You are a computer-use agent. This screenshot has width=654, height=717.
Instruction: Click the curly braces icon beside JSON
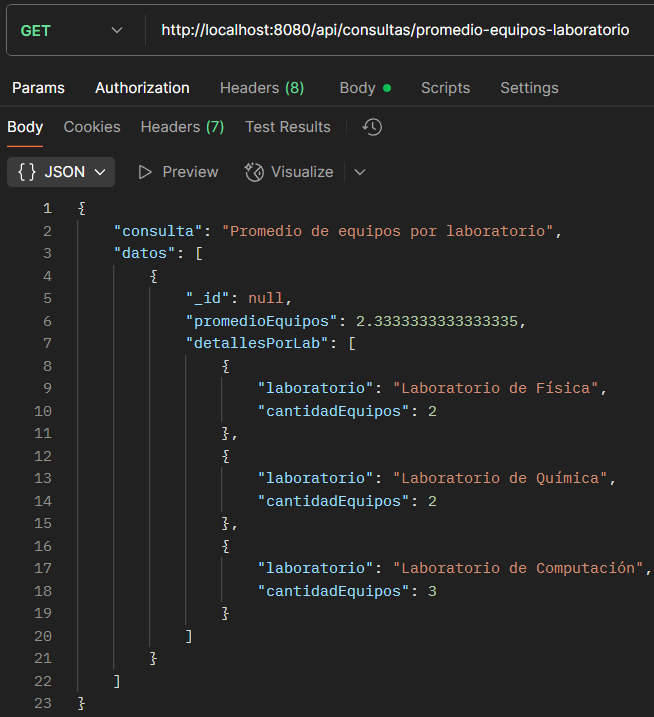click(x=27, y=172)
